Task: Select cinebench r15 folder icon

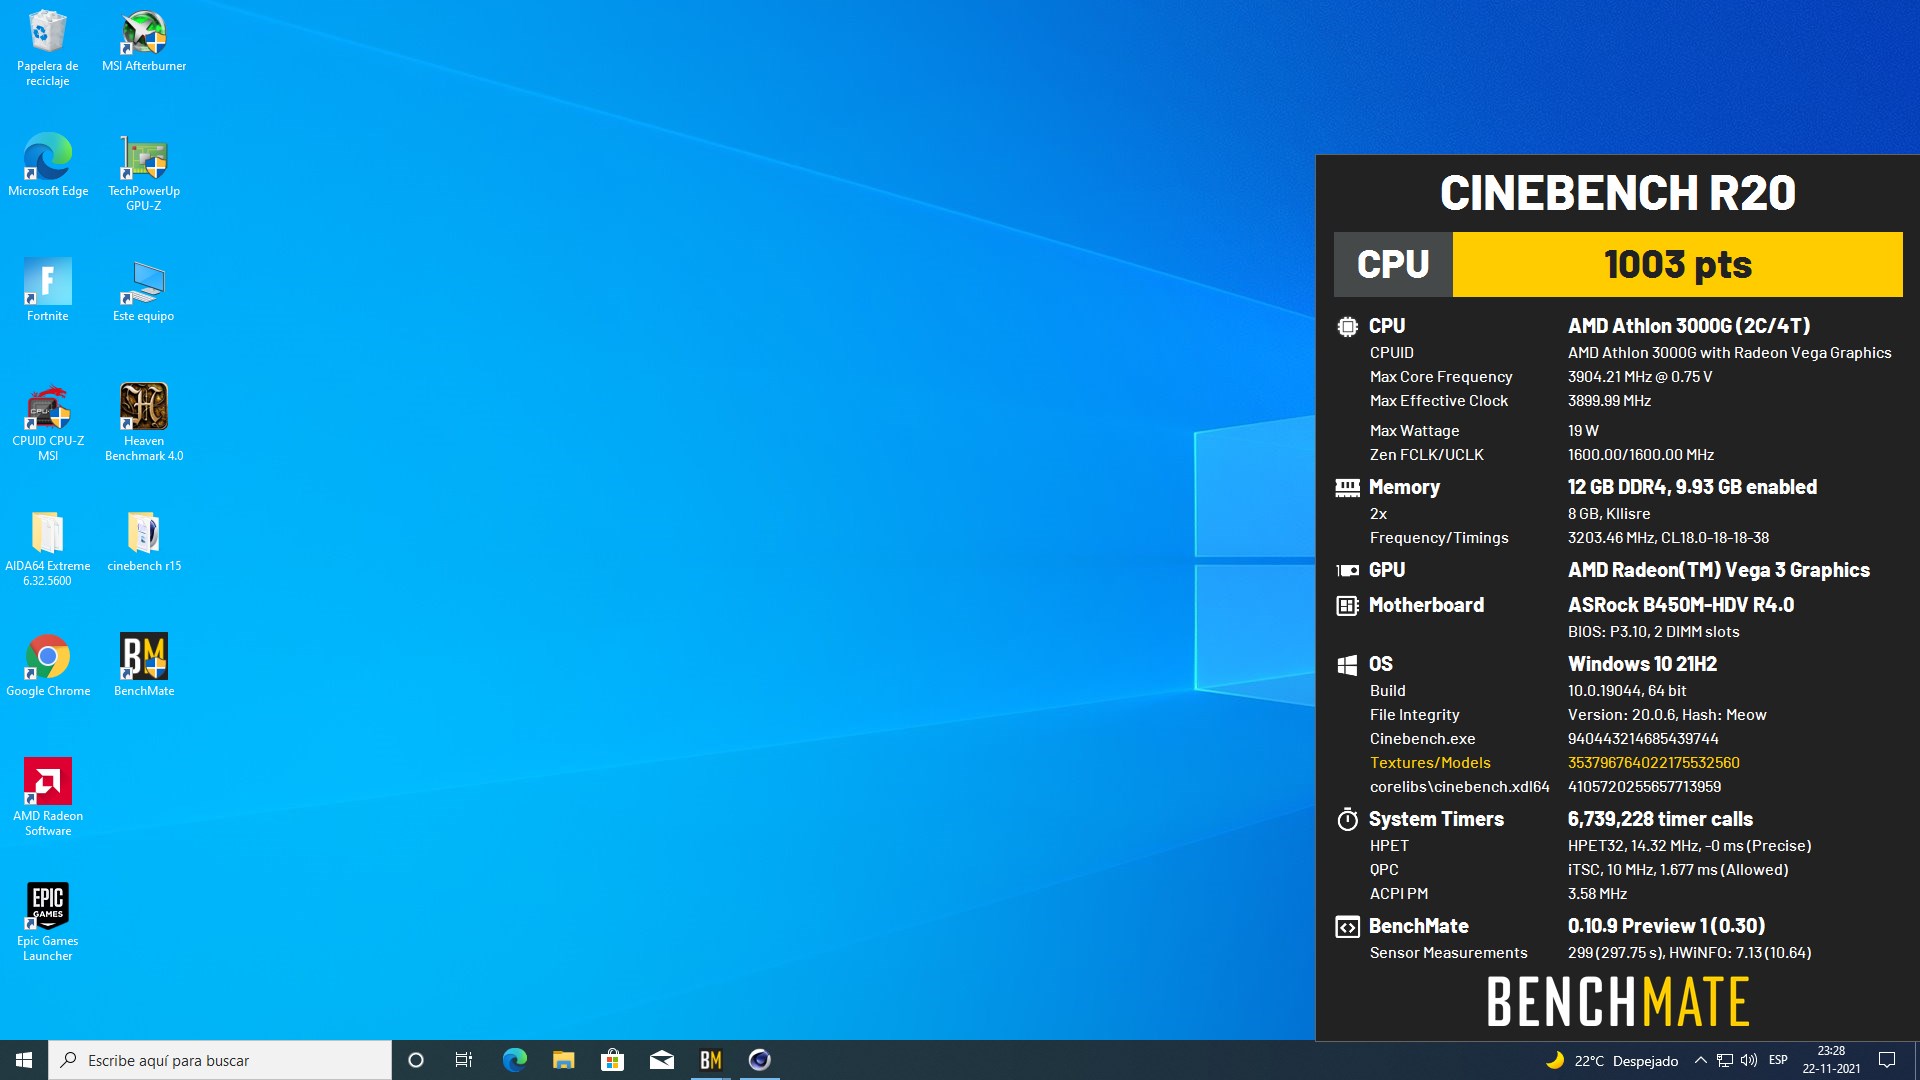Action: pyautogui.click(x=144, y=541)
